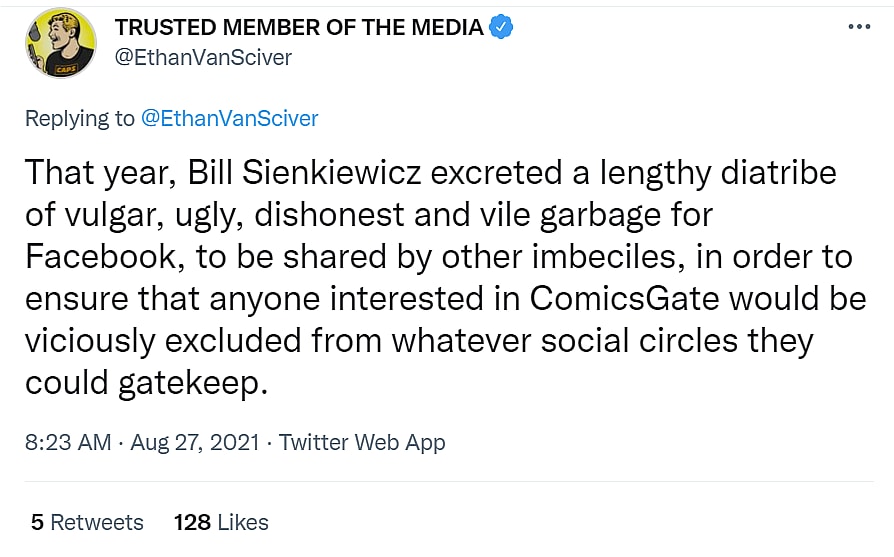This screenshot has height=557, width=894.
Task: Click the 8:23 AM timestamp
Action: [x=65, y=442]
